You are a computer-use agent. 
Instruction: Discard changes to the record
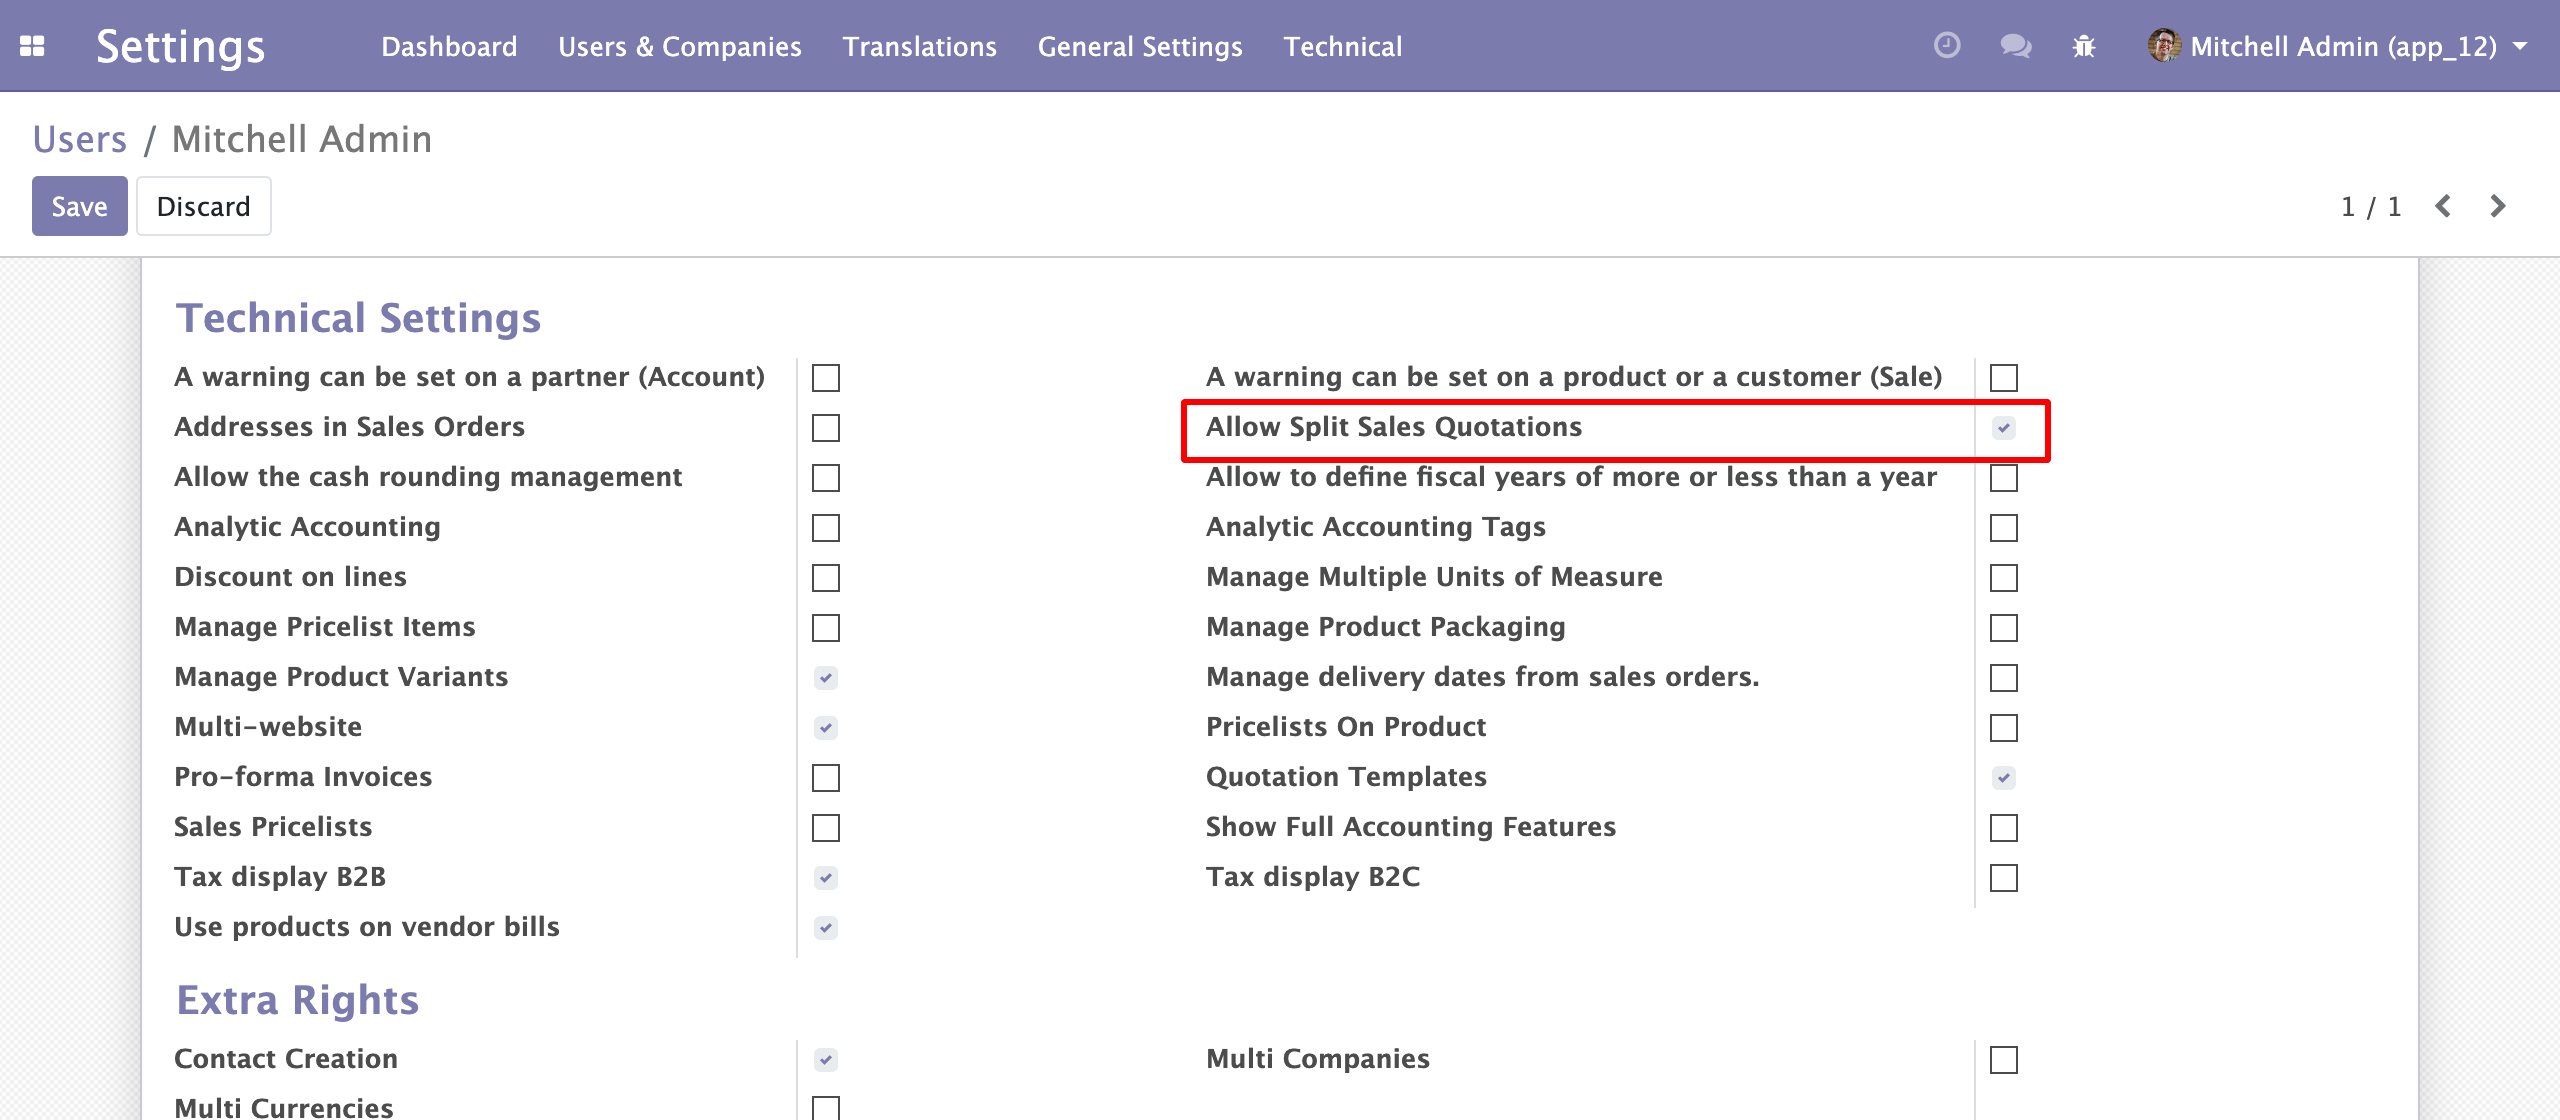point(204,206)
